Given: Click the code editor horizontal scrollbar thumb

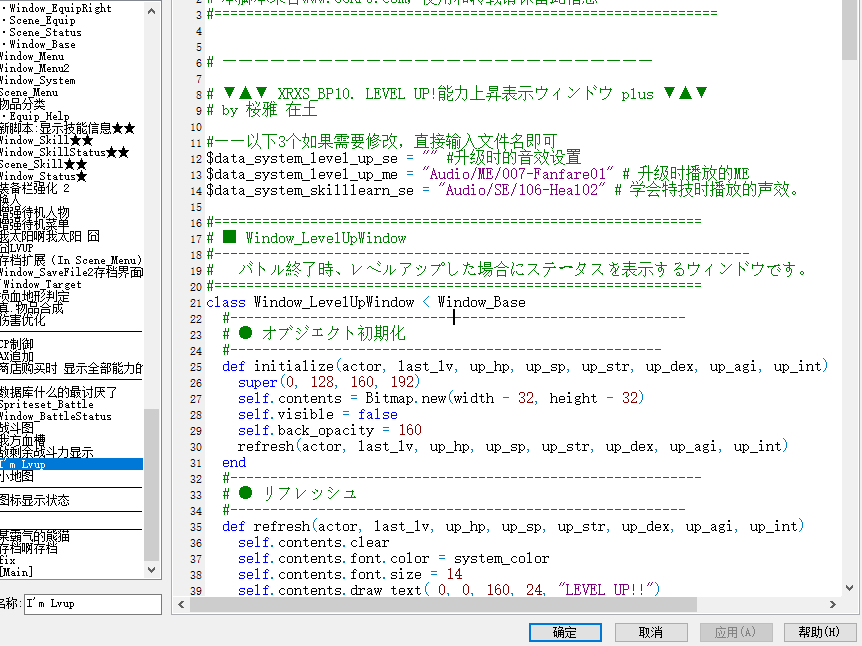Looking at the screenshot, I should click(x=443, y=605).
